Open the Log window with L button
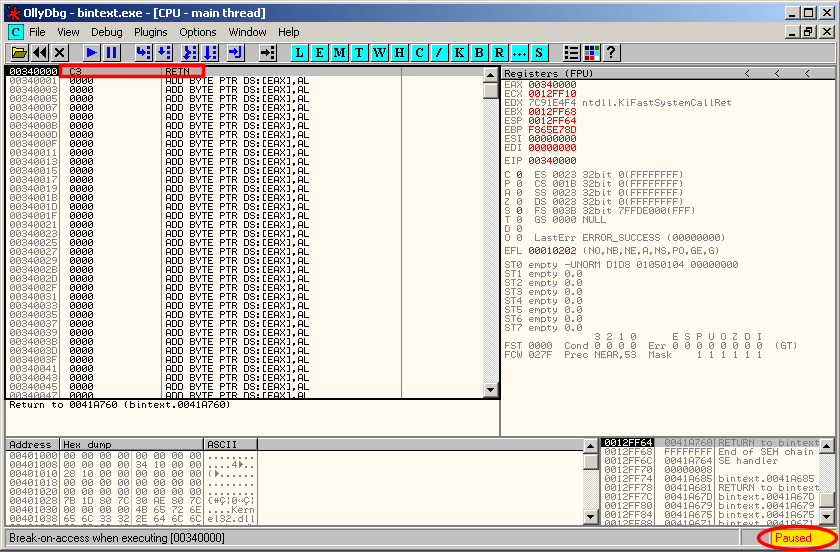The height and width of the screenshot is (552, 840). (300, 52)
